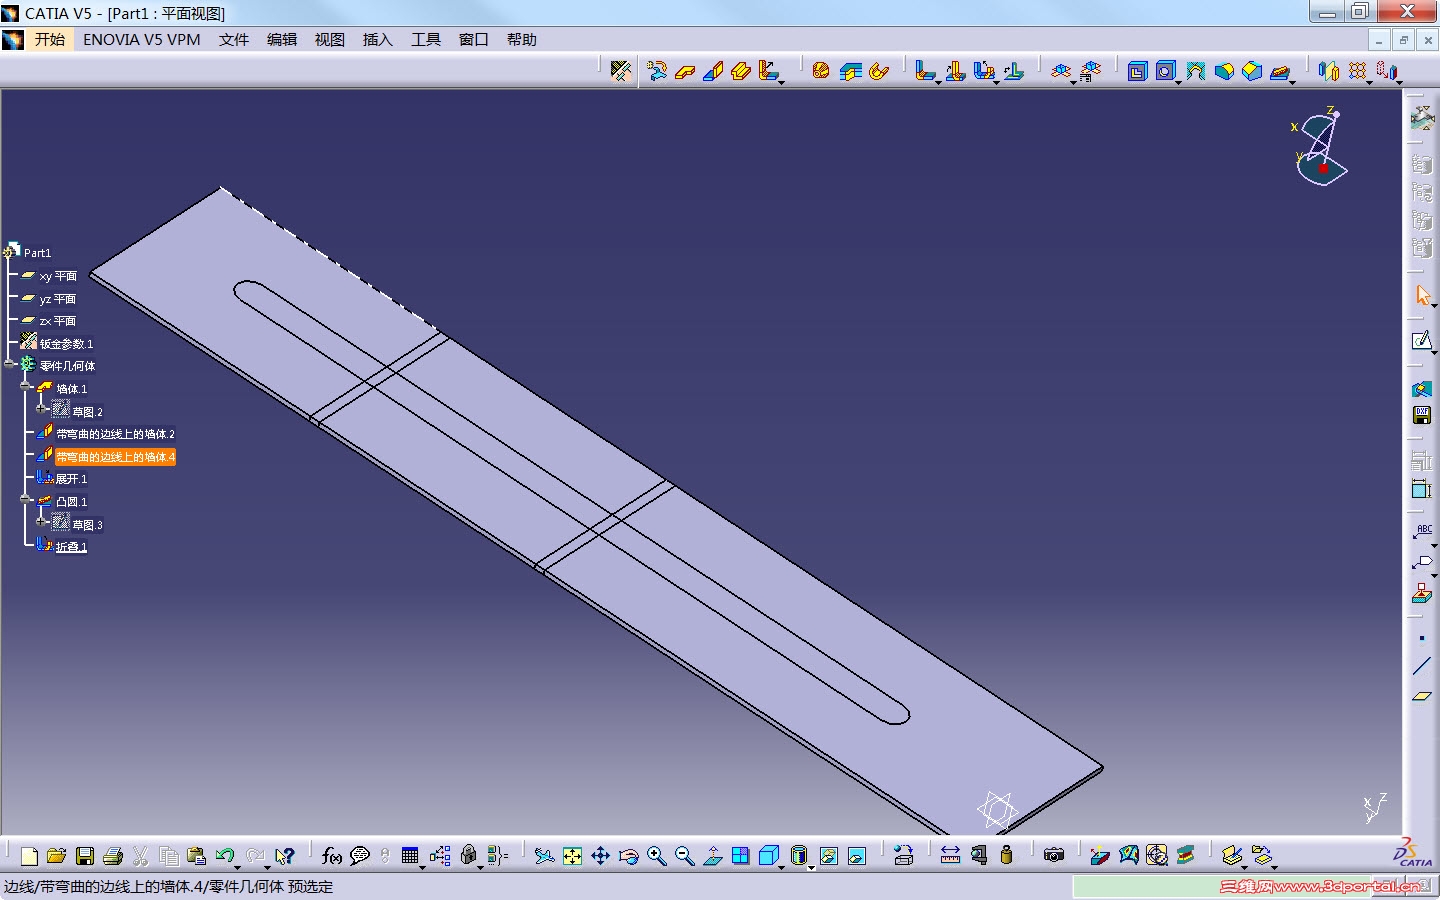The image size is (1440, 900).
Task: Click the Corner tool icon
Action: coord(1224,71)
